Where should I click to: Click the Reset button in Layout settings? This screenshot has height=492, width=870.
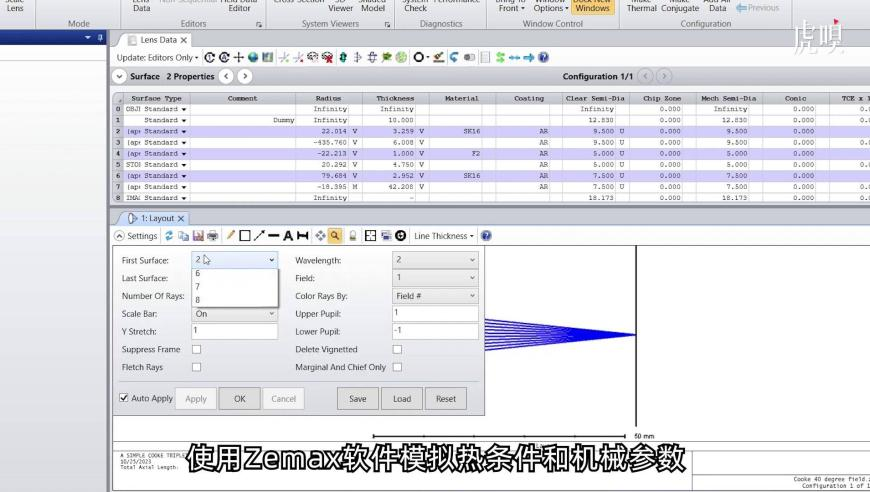(x=446, y=398)
